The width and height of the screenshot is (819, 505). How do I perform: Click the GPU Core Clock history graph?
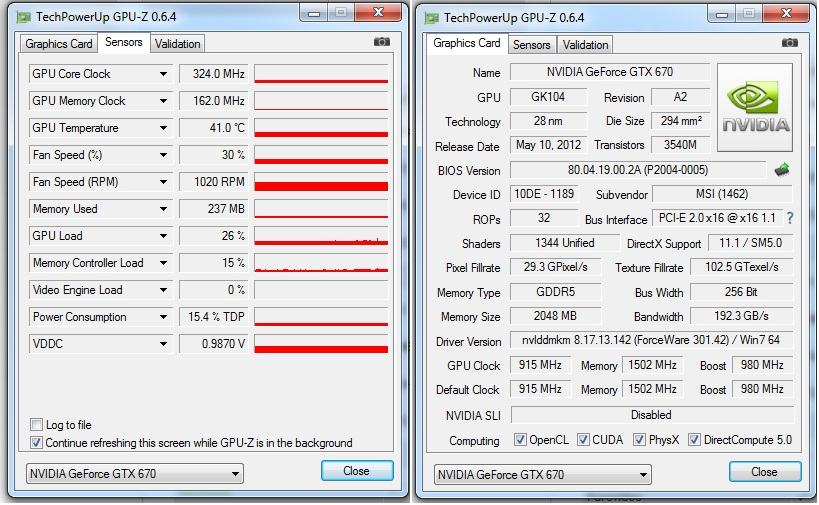point(321,74)
